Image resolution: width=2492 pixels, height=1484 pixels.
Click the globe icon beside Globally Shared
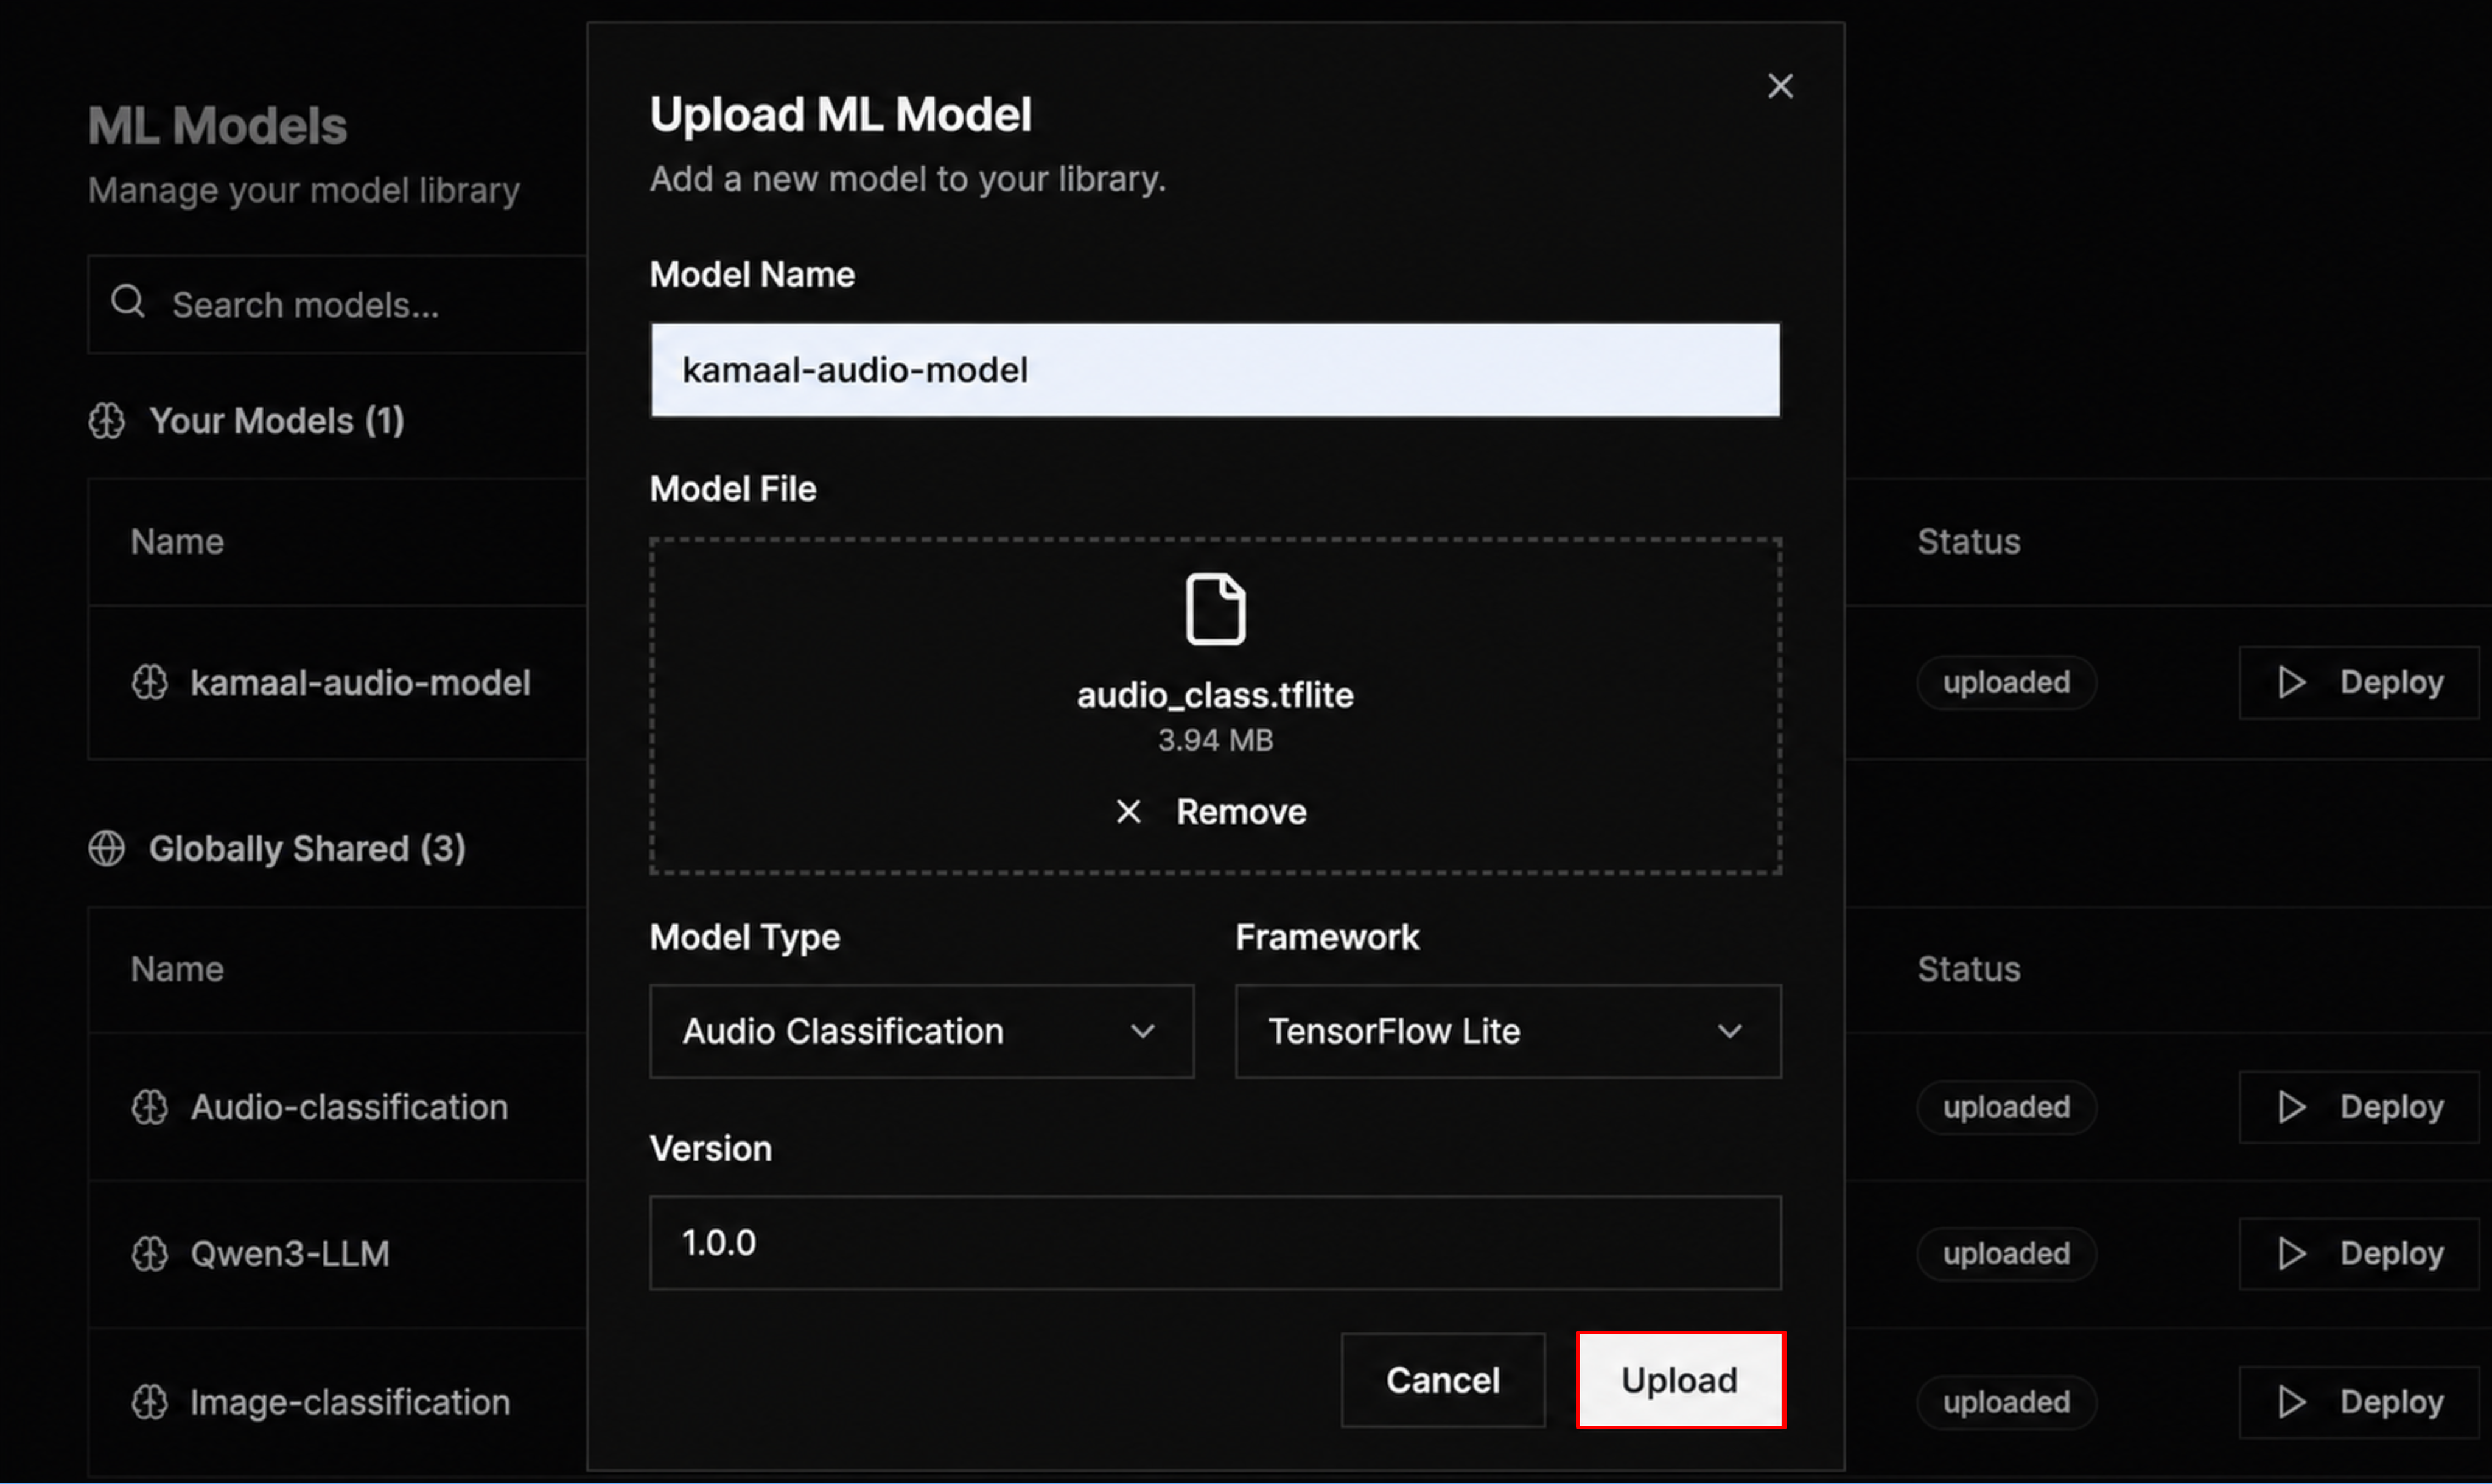coord(107,849)
